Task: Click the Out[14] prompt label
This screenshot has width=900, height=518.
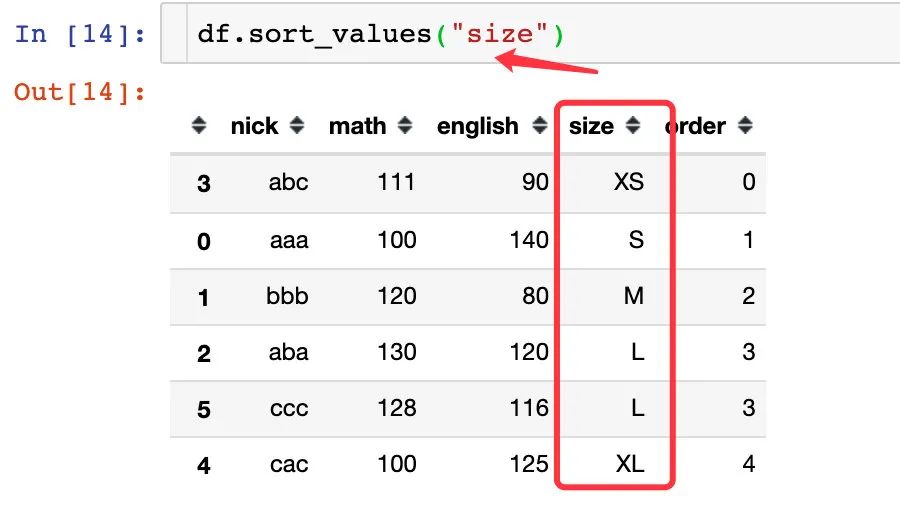Action: [80, 92]
